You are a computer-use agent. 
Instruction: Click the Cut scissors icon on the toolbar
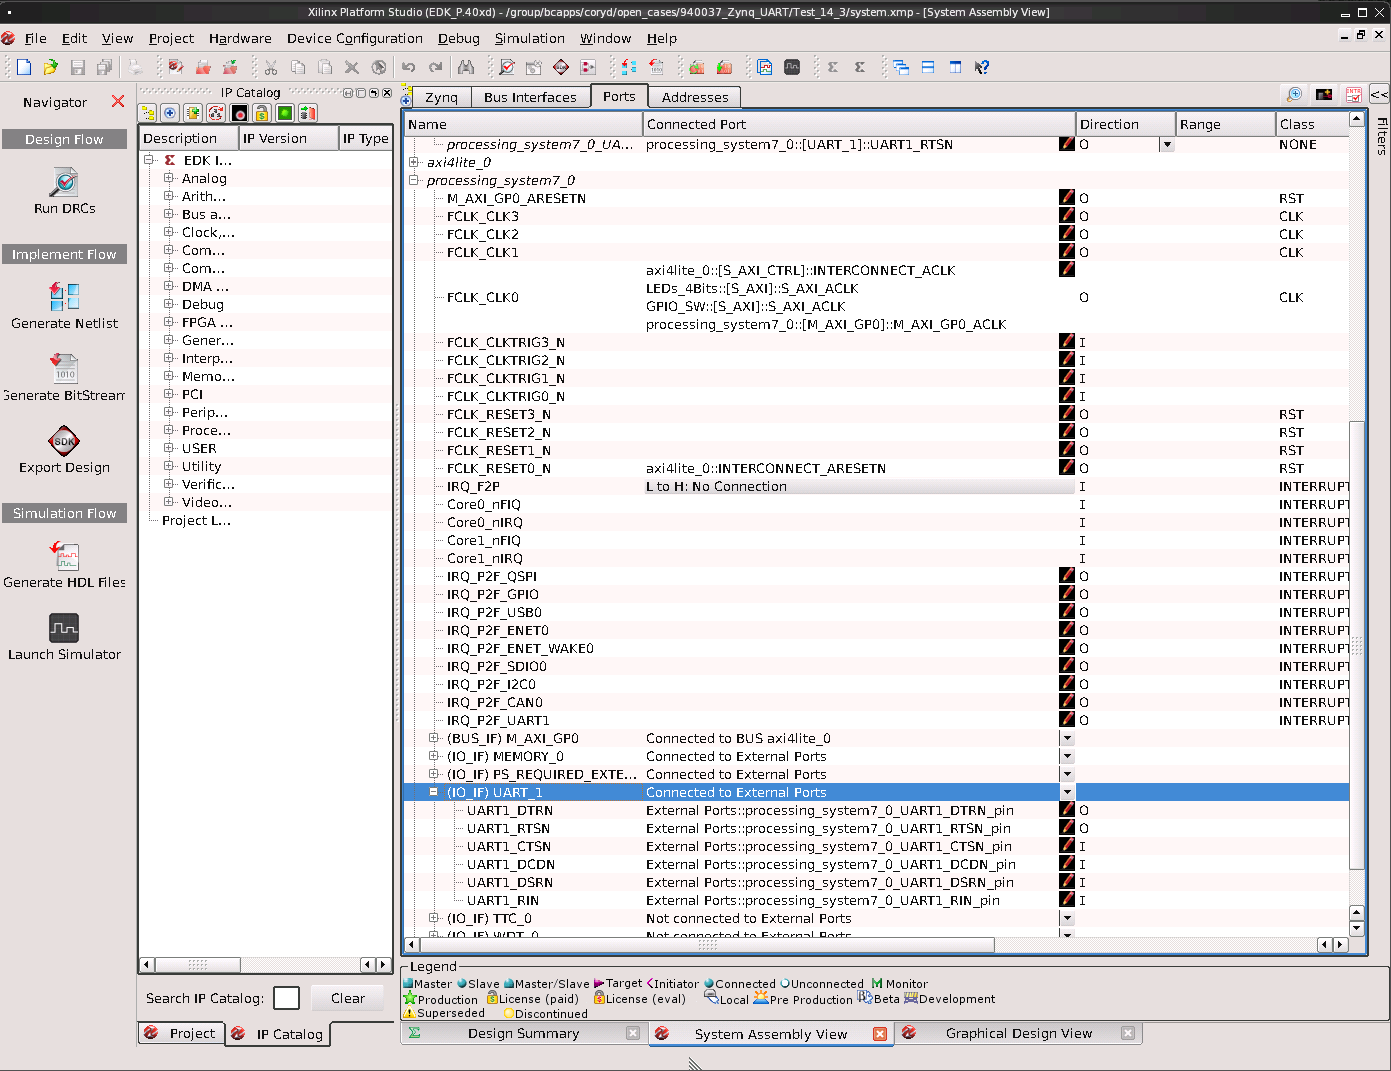coord(270,66)
